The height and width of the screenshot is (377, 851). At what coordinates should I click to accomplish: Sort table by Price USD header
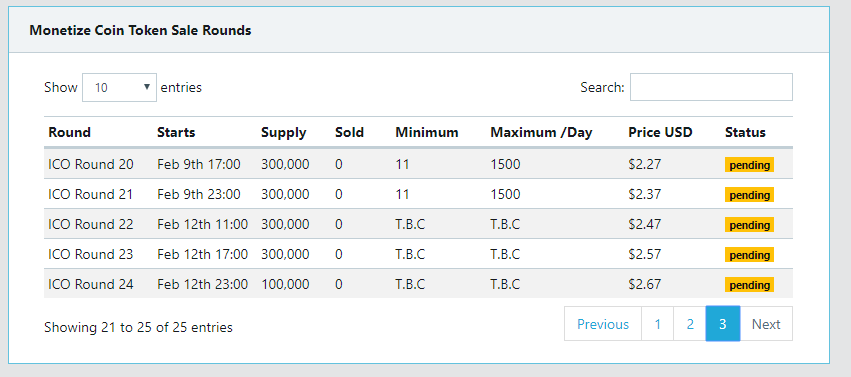tap(661, 132)
